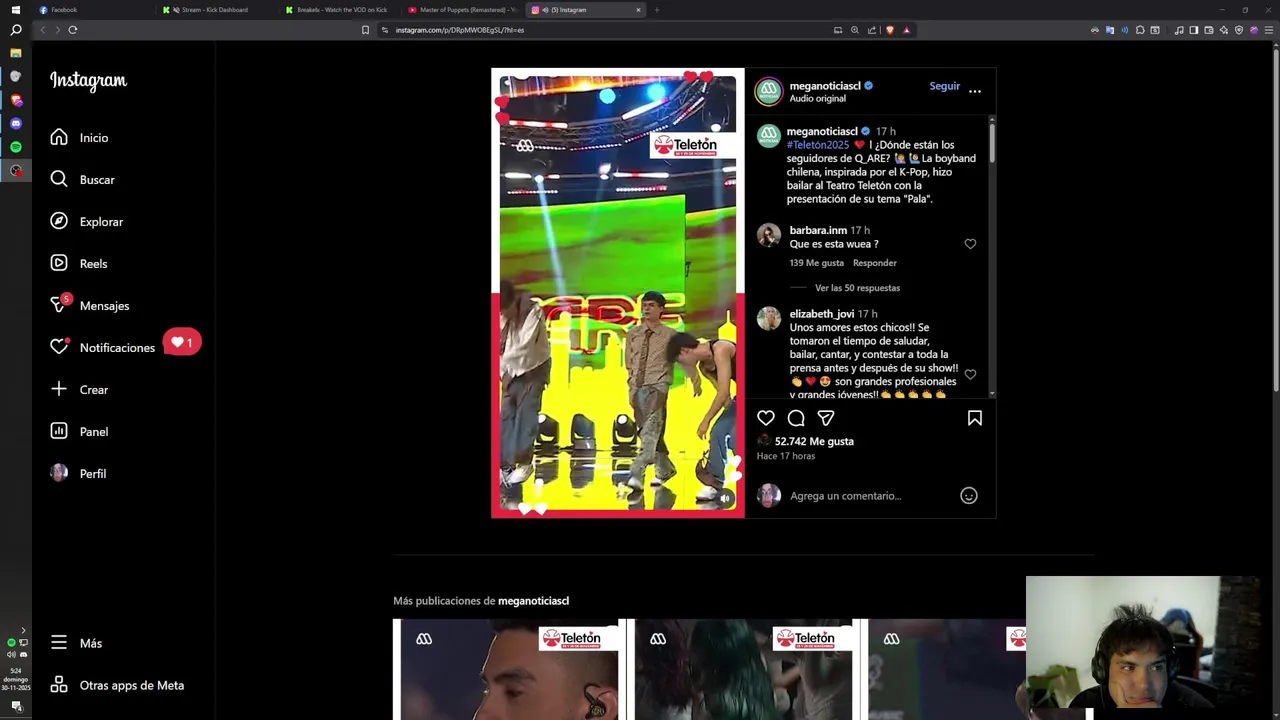Like the post with heart icon
The width and height of the screenshot is (1280, 720).
click(766, 418)
